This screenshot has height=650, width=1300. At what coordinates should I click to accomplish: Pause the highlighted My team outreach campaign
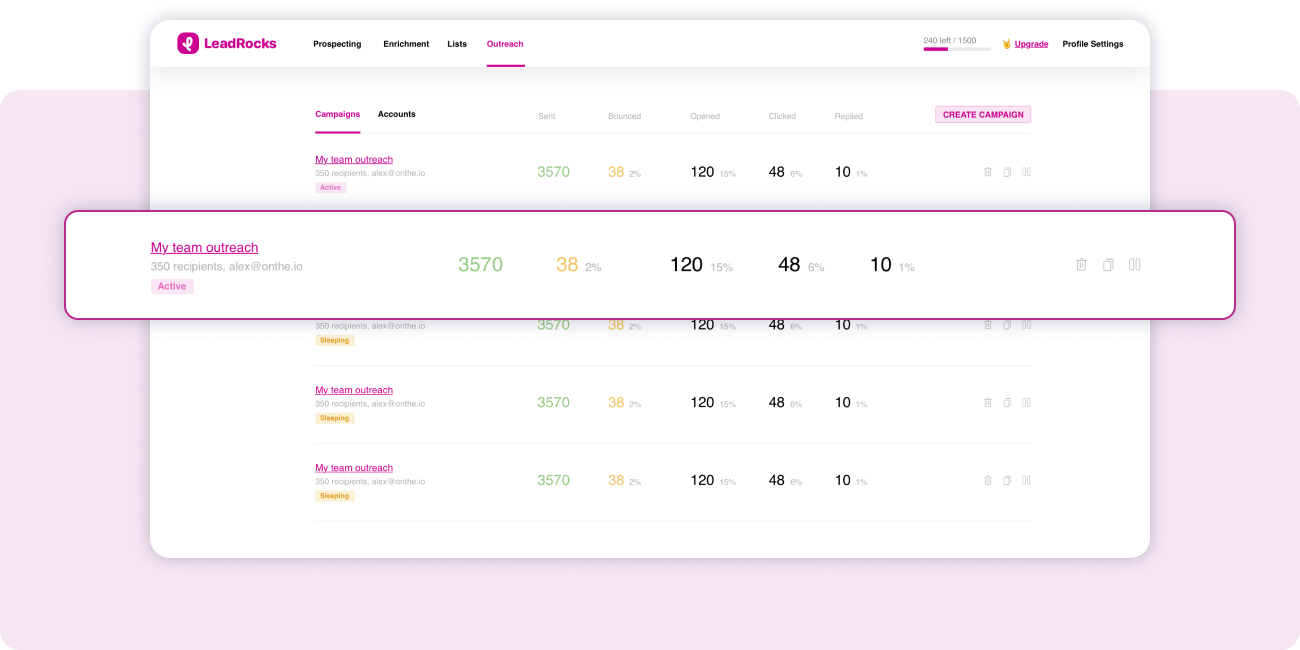tap(1135, 265)
